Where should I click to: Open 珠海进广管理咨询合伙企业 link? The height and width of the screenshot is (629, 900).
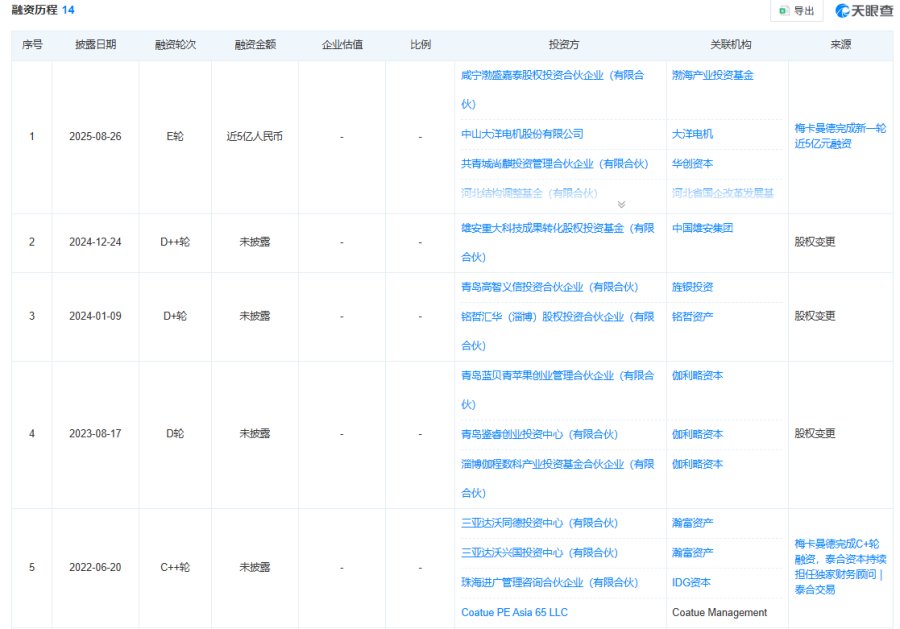[x=549, y=583]
